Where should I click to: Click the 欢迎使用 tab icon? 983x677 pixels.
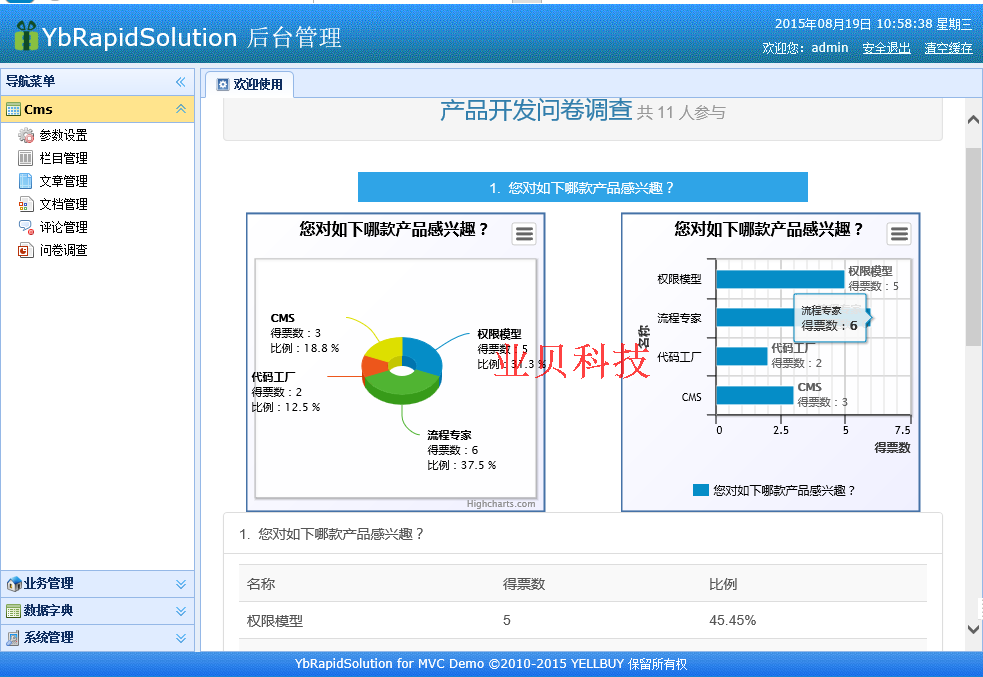coord(223,85)
